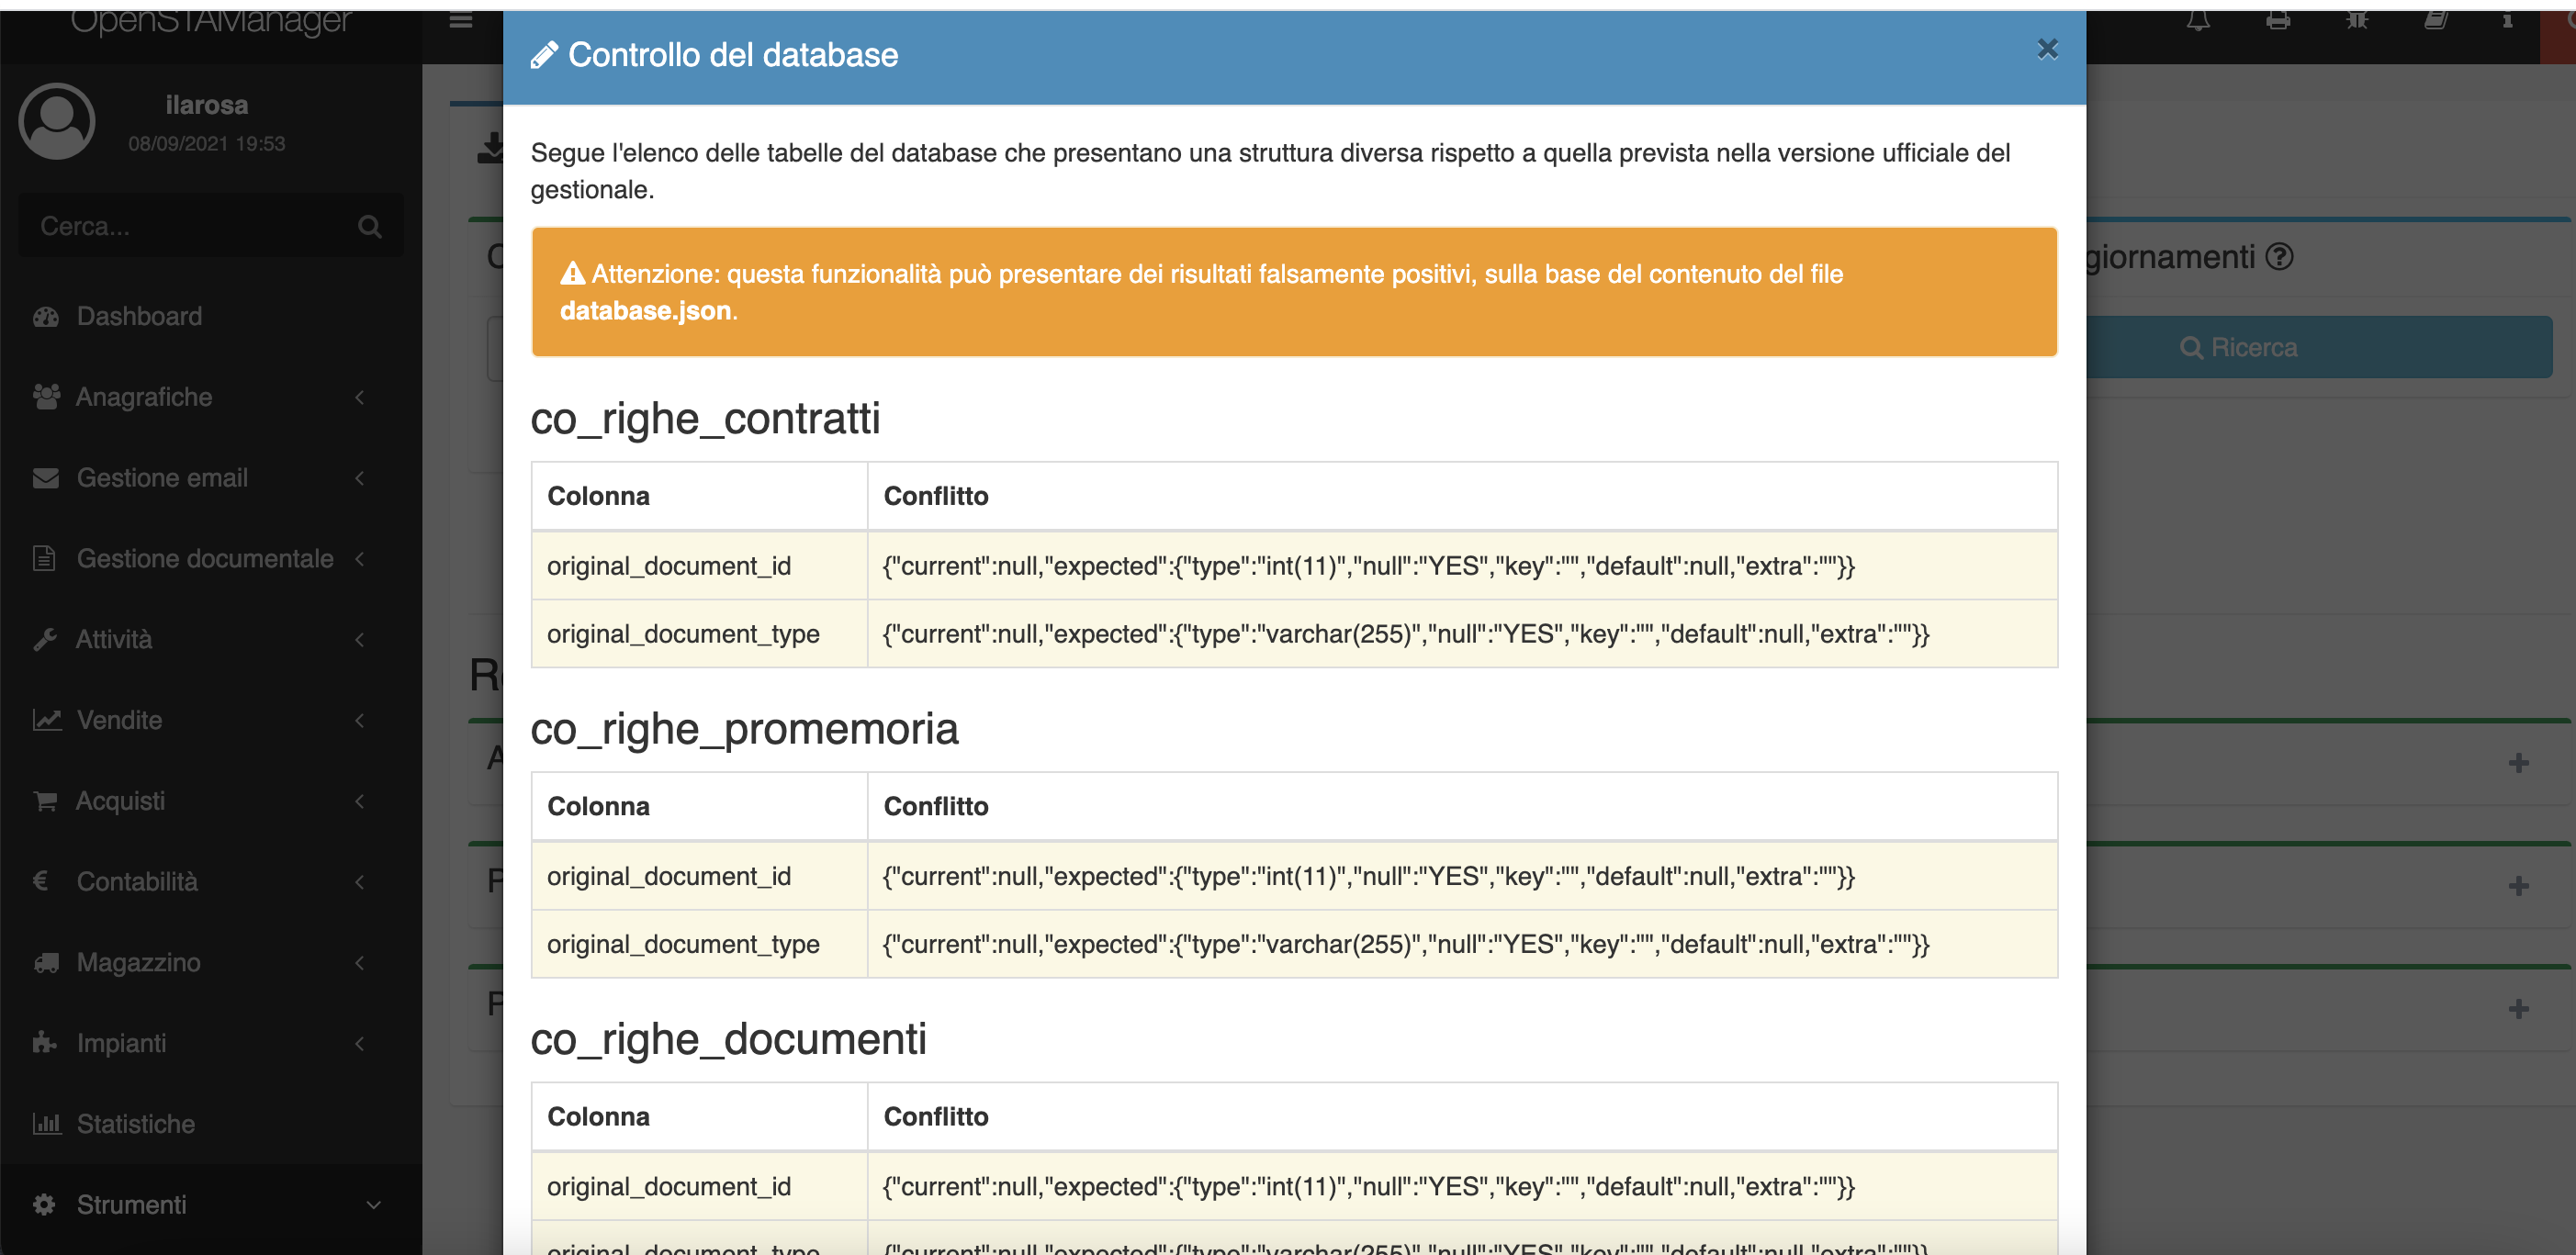This screenshot has width=2576, height=1255.
Task: Click the Strumenti gear icon
Action: click(x=44, y=1204)
